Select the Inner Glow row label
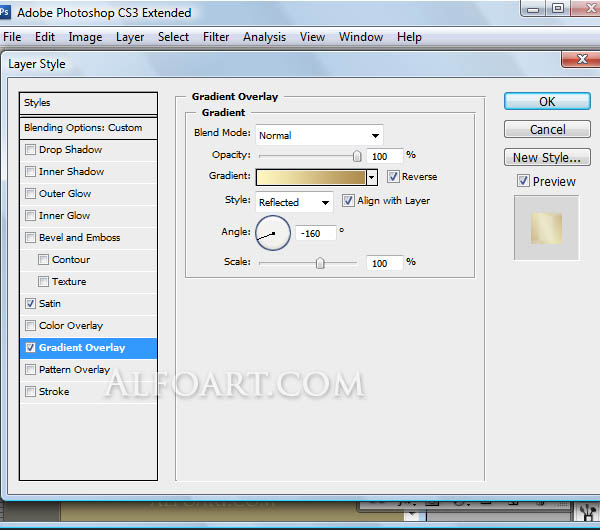 (x=64, y=215)
